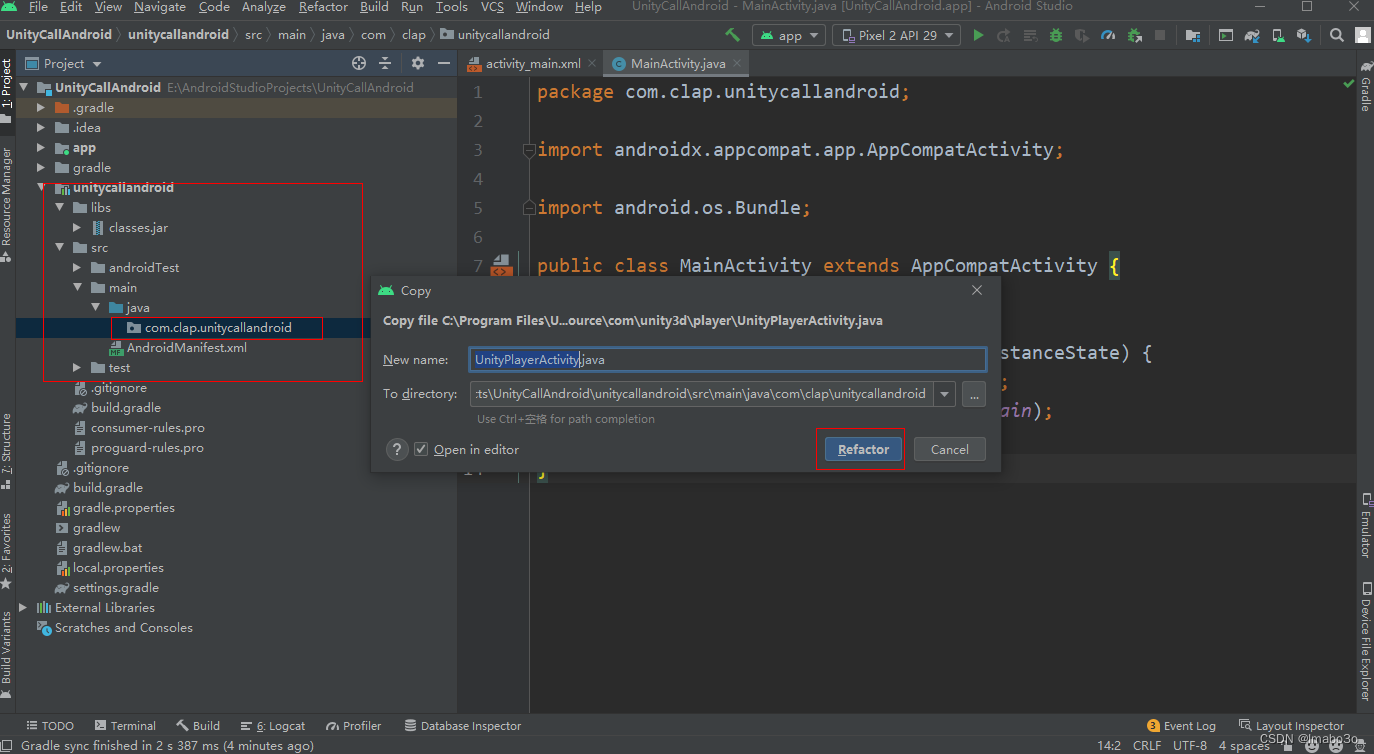Switch to the MainActivity.java tab
The width and height of the screenshot is (1374, 754).
(x=678, y=63)
